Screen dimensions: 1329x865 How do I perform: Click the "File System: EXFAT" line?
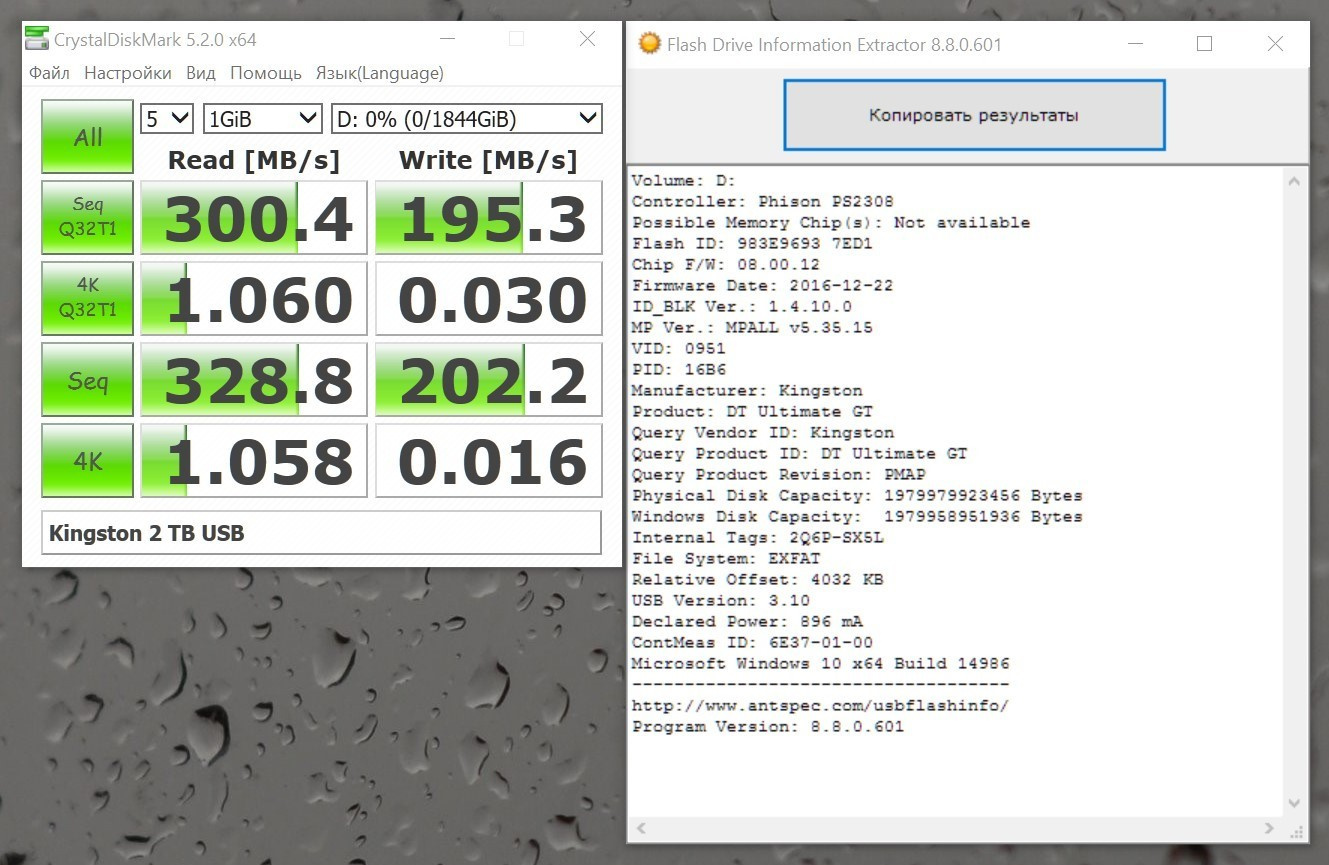pyautogui.click(x=726, y=559)
